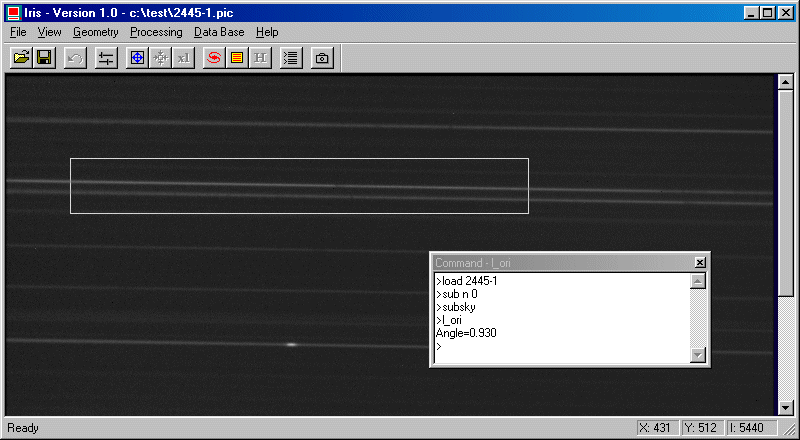Open the Data Base menu

[x=219, y=32]
